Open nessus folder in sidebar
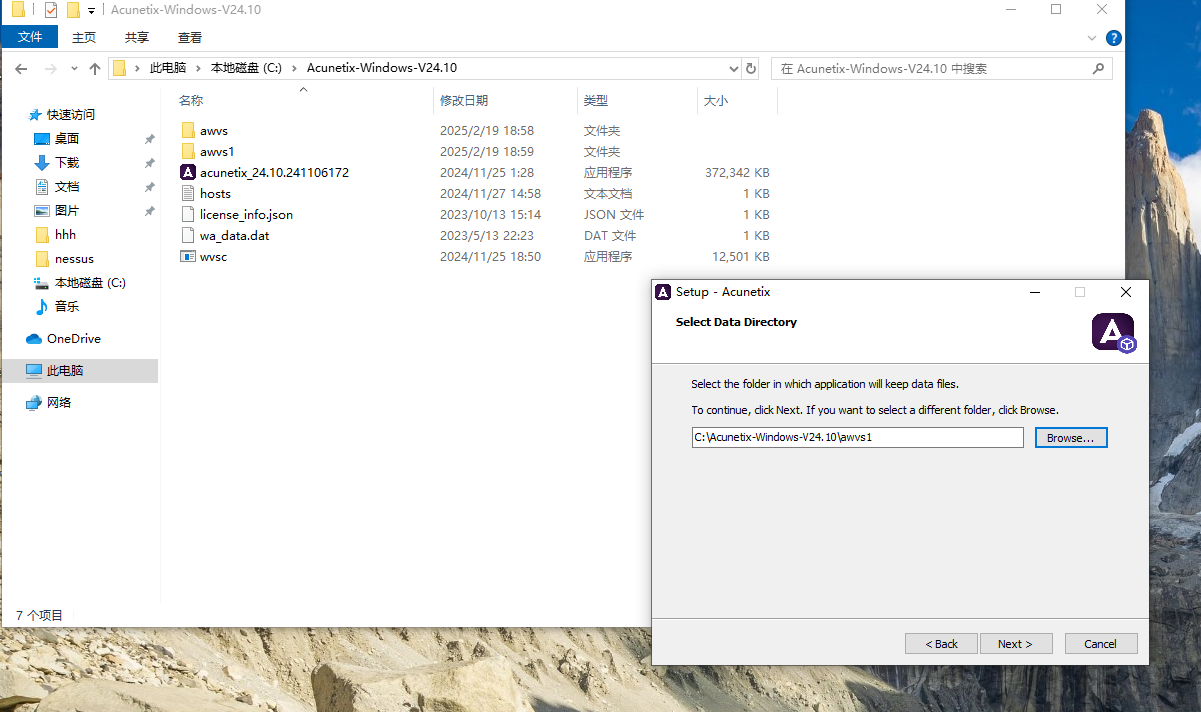Screen dimensions: 1201x712 click(x=74, y=259)
